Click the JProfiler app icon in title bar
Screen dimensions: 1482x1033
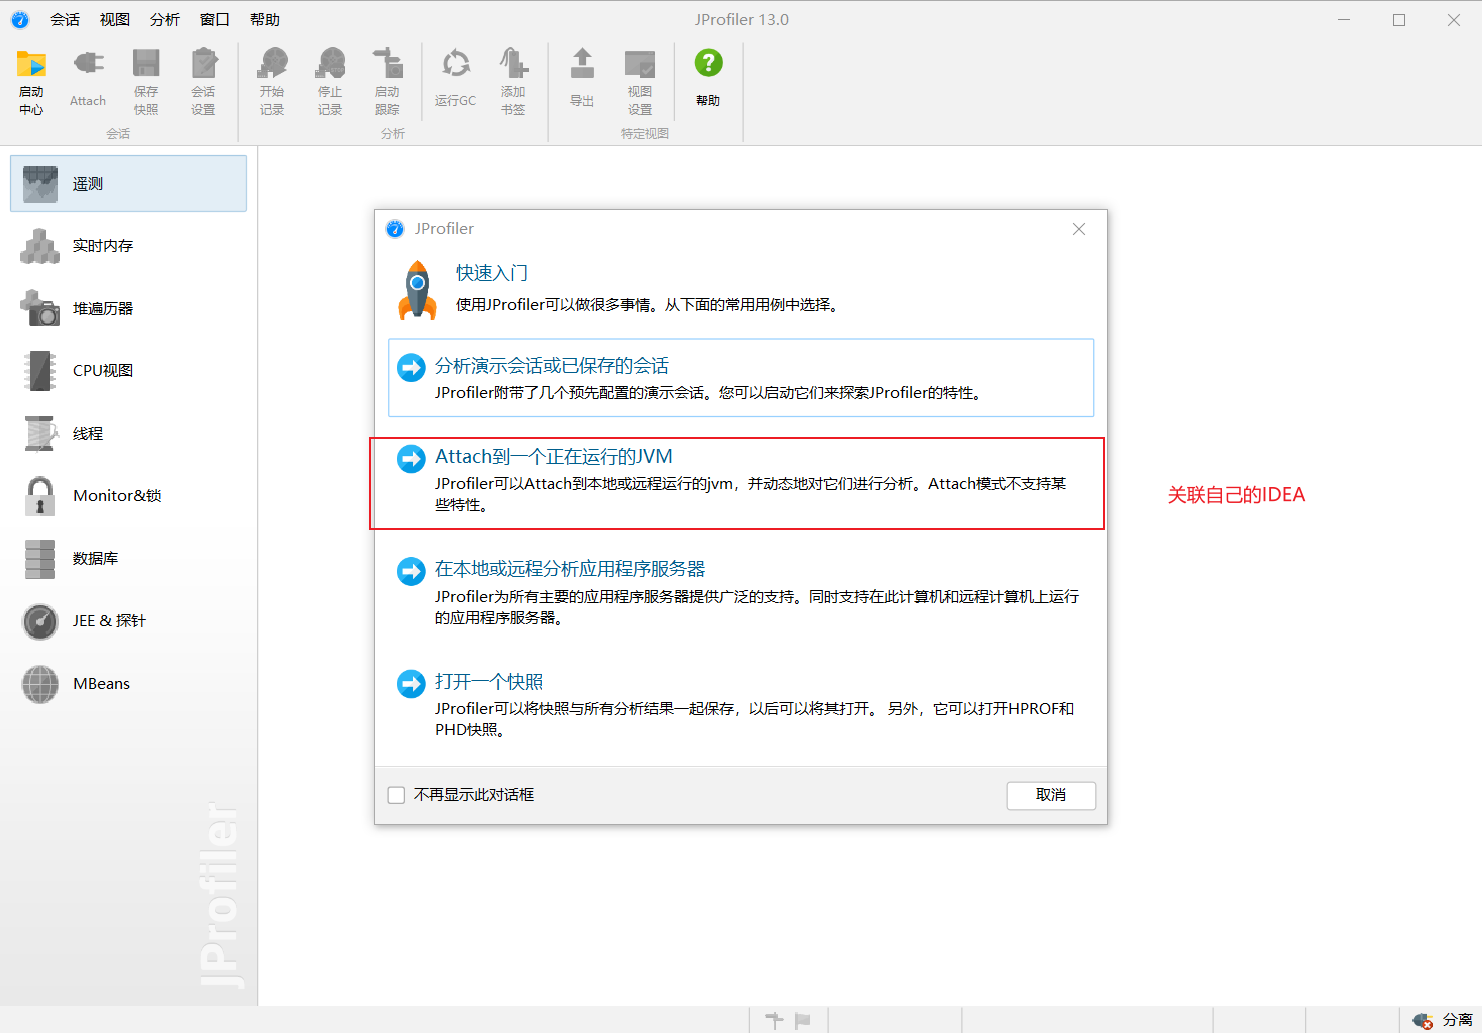(20, 19)
